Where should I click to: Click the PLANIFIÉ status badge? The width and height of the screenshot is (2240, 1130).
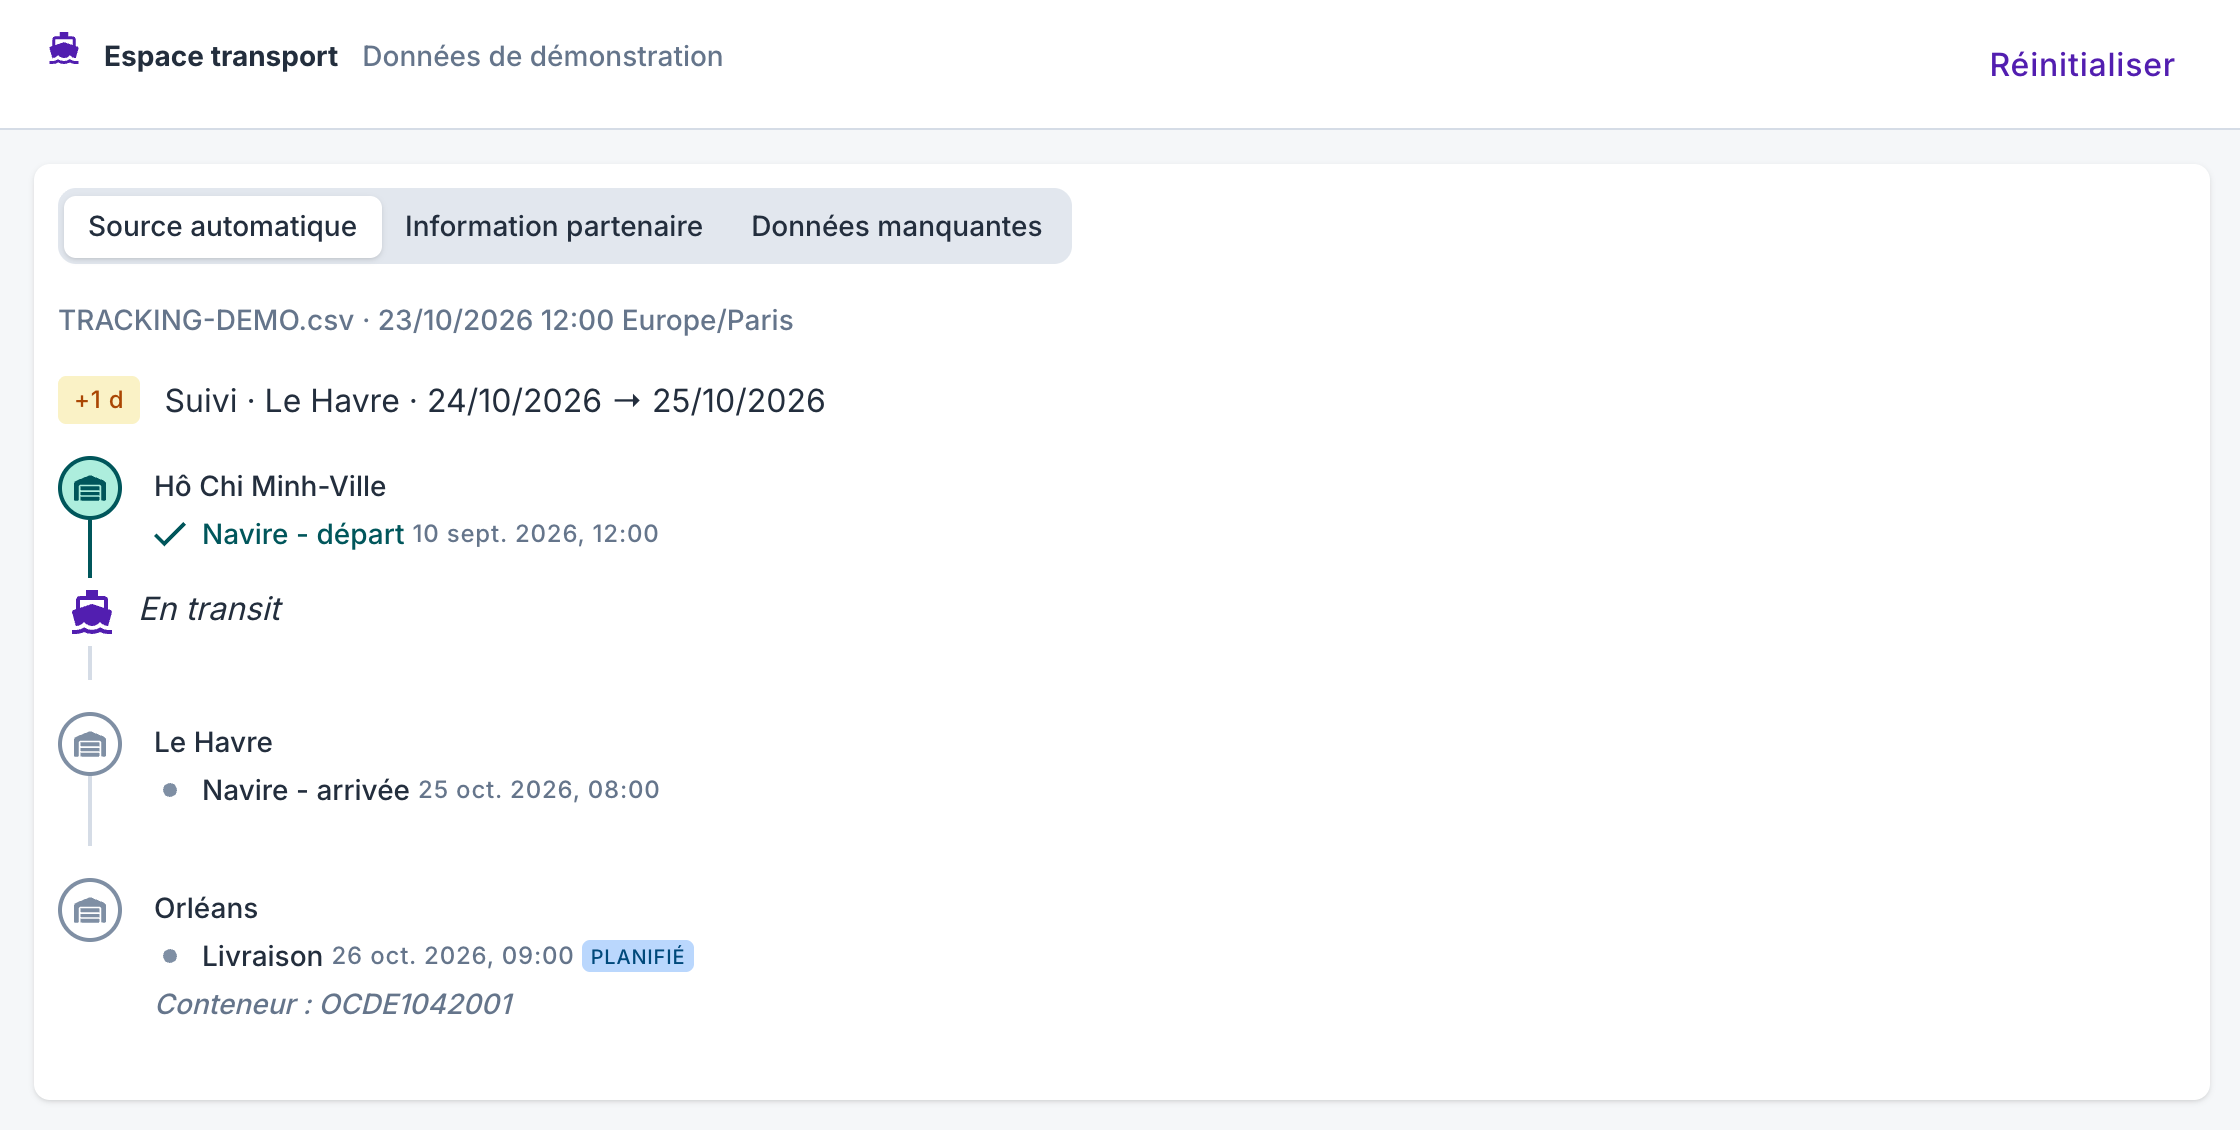638,956
